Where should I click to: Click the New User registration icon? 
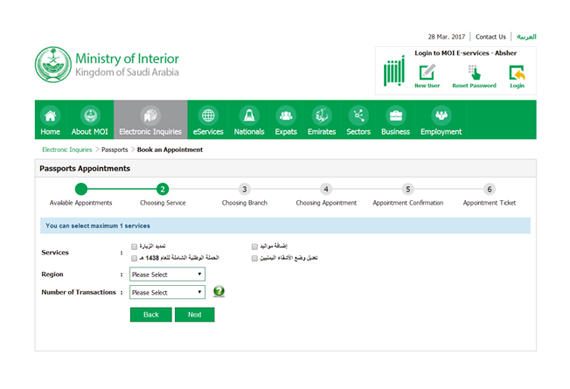[x=427, y=72]
